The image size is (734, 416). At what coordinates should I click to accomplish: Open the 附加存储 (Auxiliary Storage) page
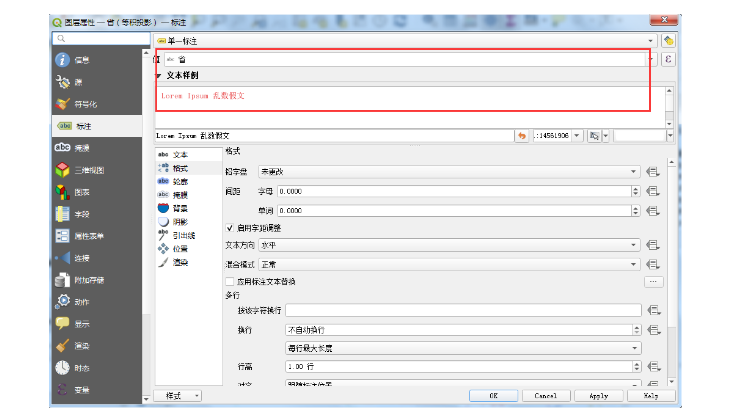click(x=97, y=280)
